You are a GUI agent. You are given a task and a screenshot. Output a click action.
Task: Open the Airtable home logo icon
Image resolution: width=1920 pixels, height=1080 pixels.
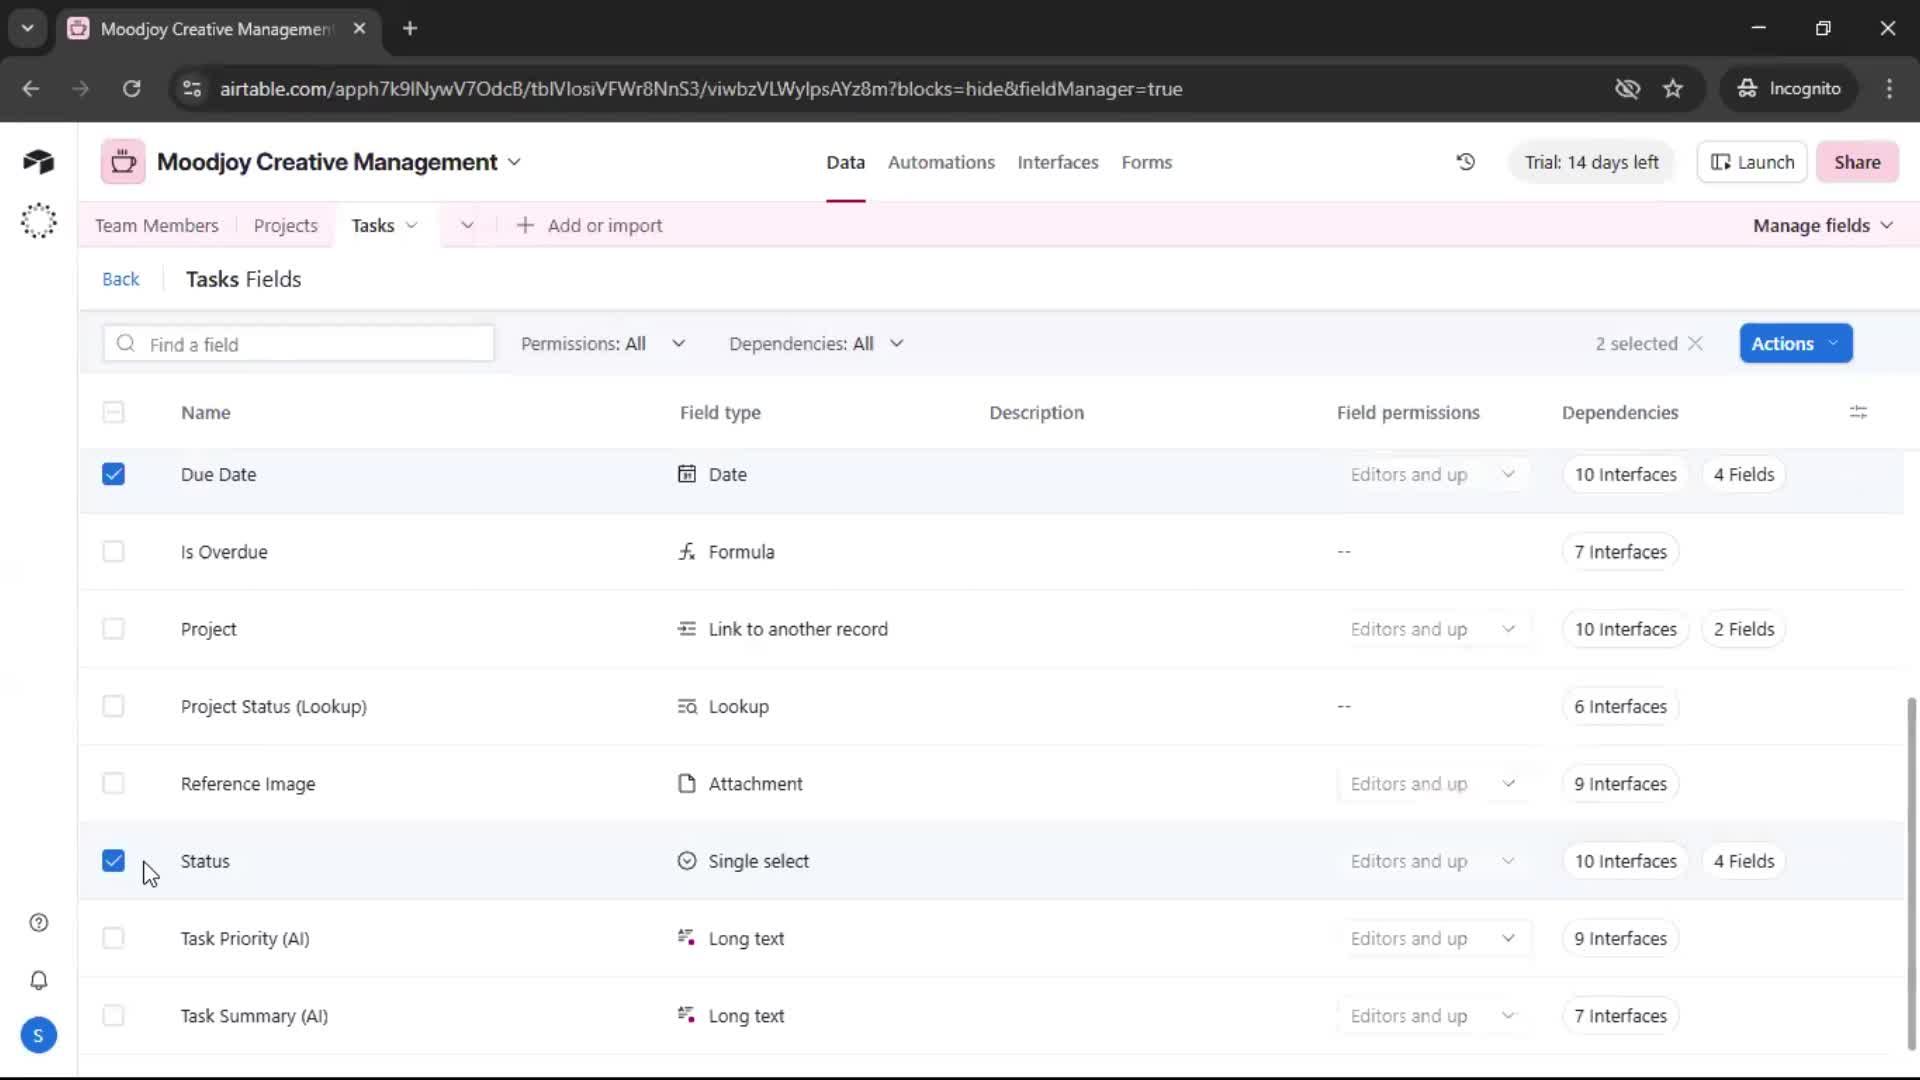[x=38, y=162]
